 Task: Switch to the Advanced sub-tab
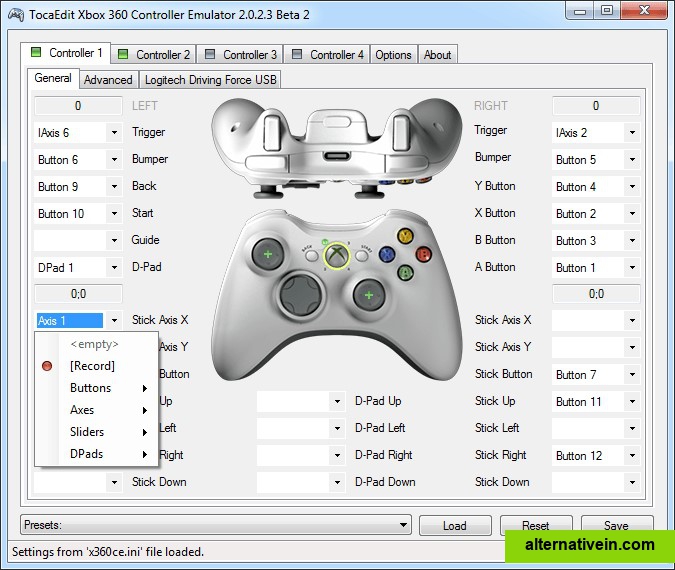(x=108, y=80)
